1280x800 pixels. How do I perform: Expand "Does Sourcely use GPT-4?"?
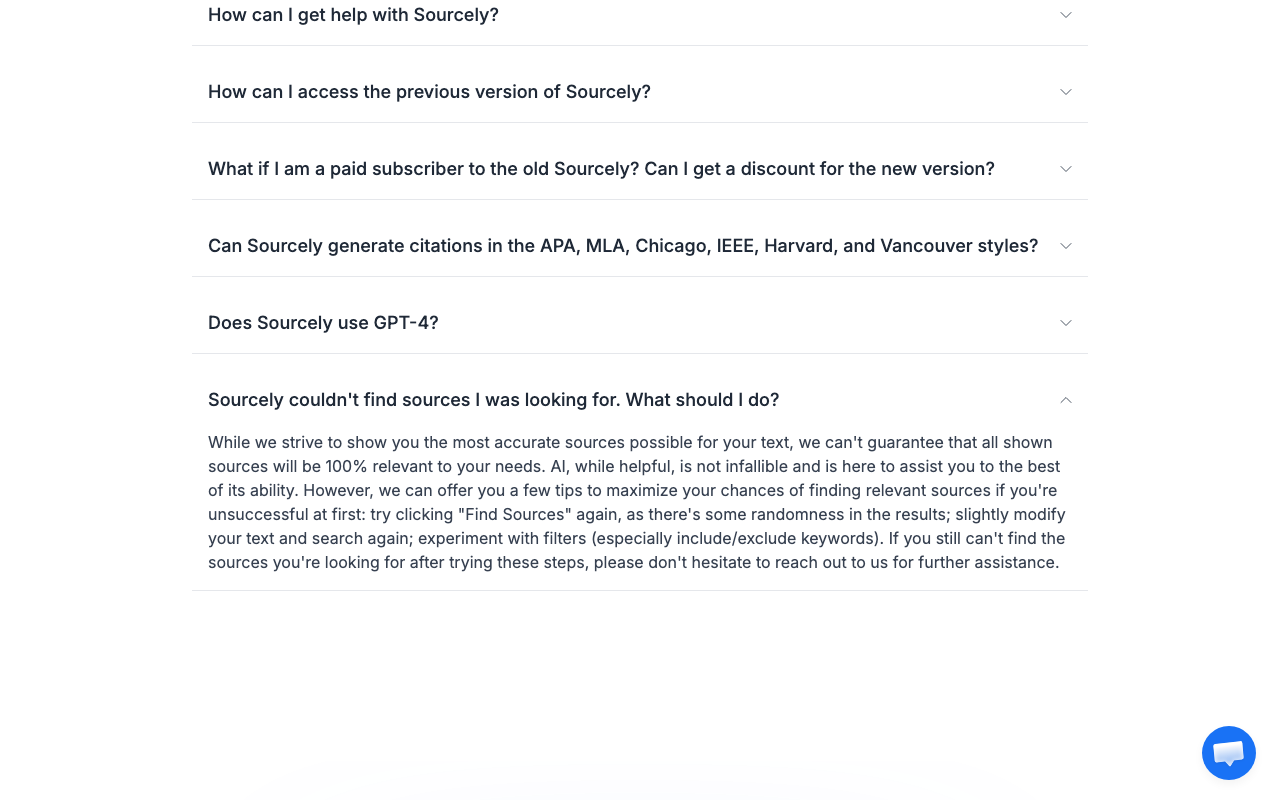point(640,323)
